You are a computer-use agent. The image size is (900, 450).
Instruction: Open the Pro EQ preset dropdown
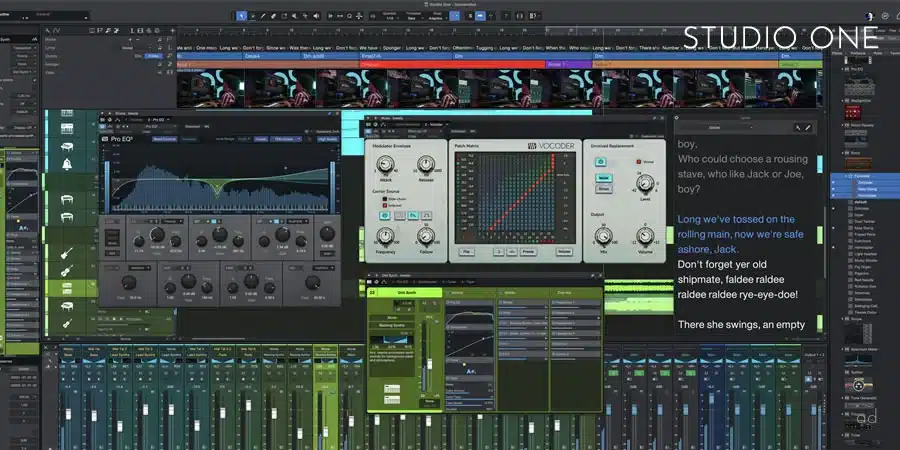click(x=160, y=126)
